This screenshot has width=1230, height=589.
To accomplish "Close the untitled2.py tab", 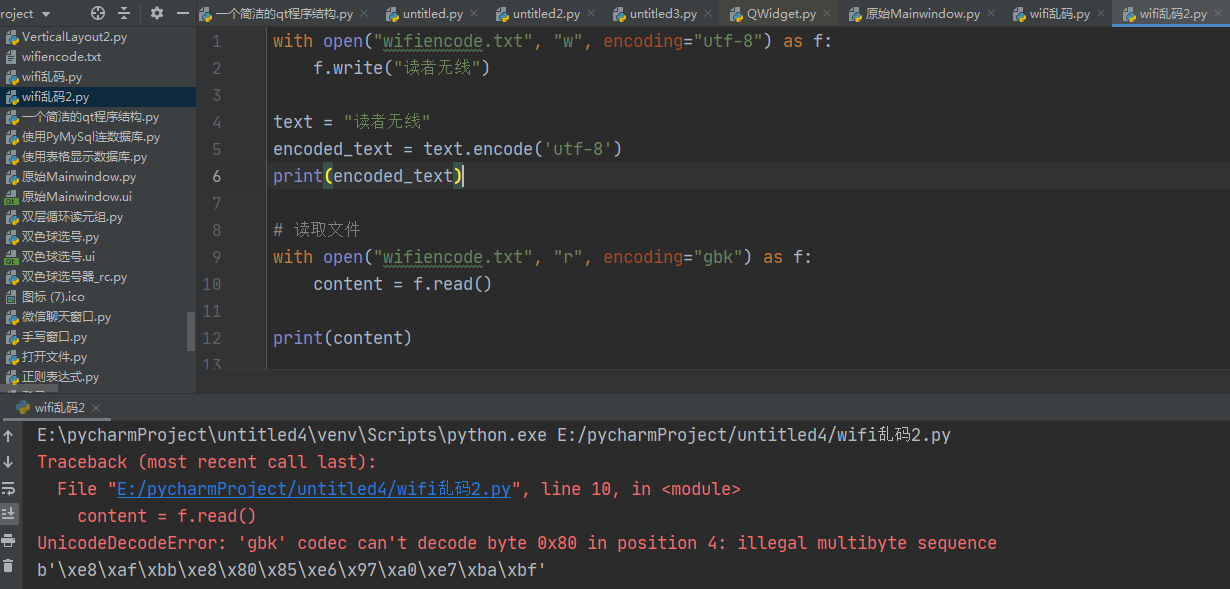I will click(x=589, y=14).
